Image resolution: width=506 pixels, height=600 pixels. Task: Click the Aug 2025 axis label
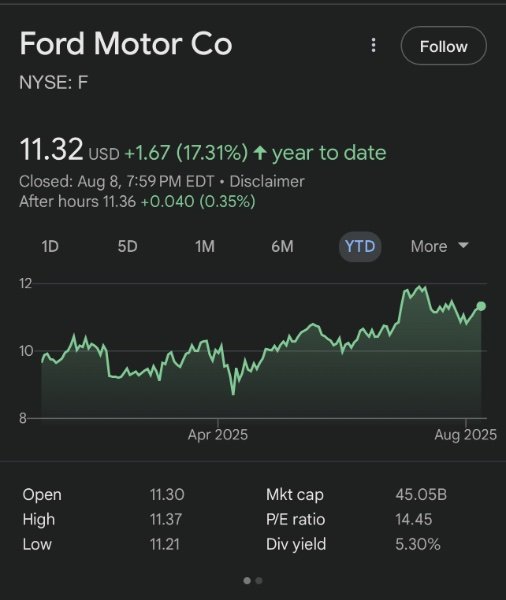coord(465,435)
